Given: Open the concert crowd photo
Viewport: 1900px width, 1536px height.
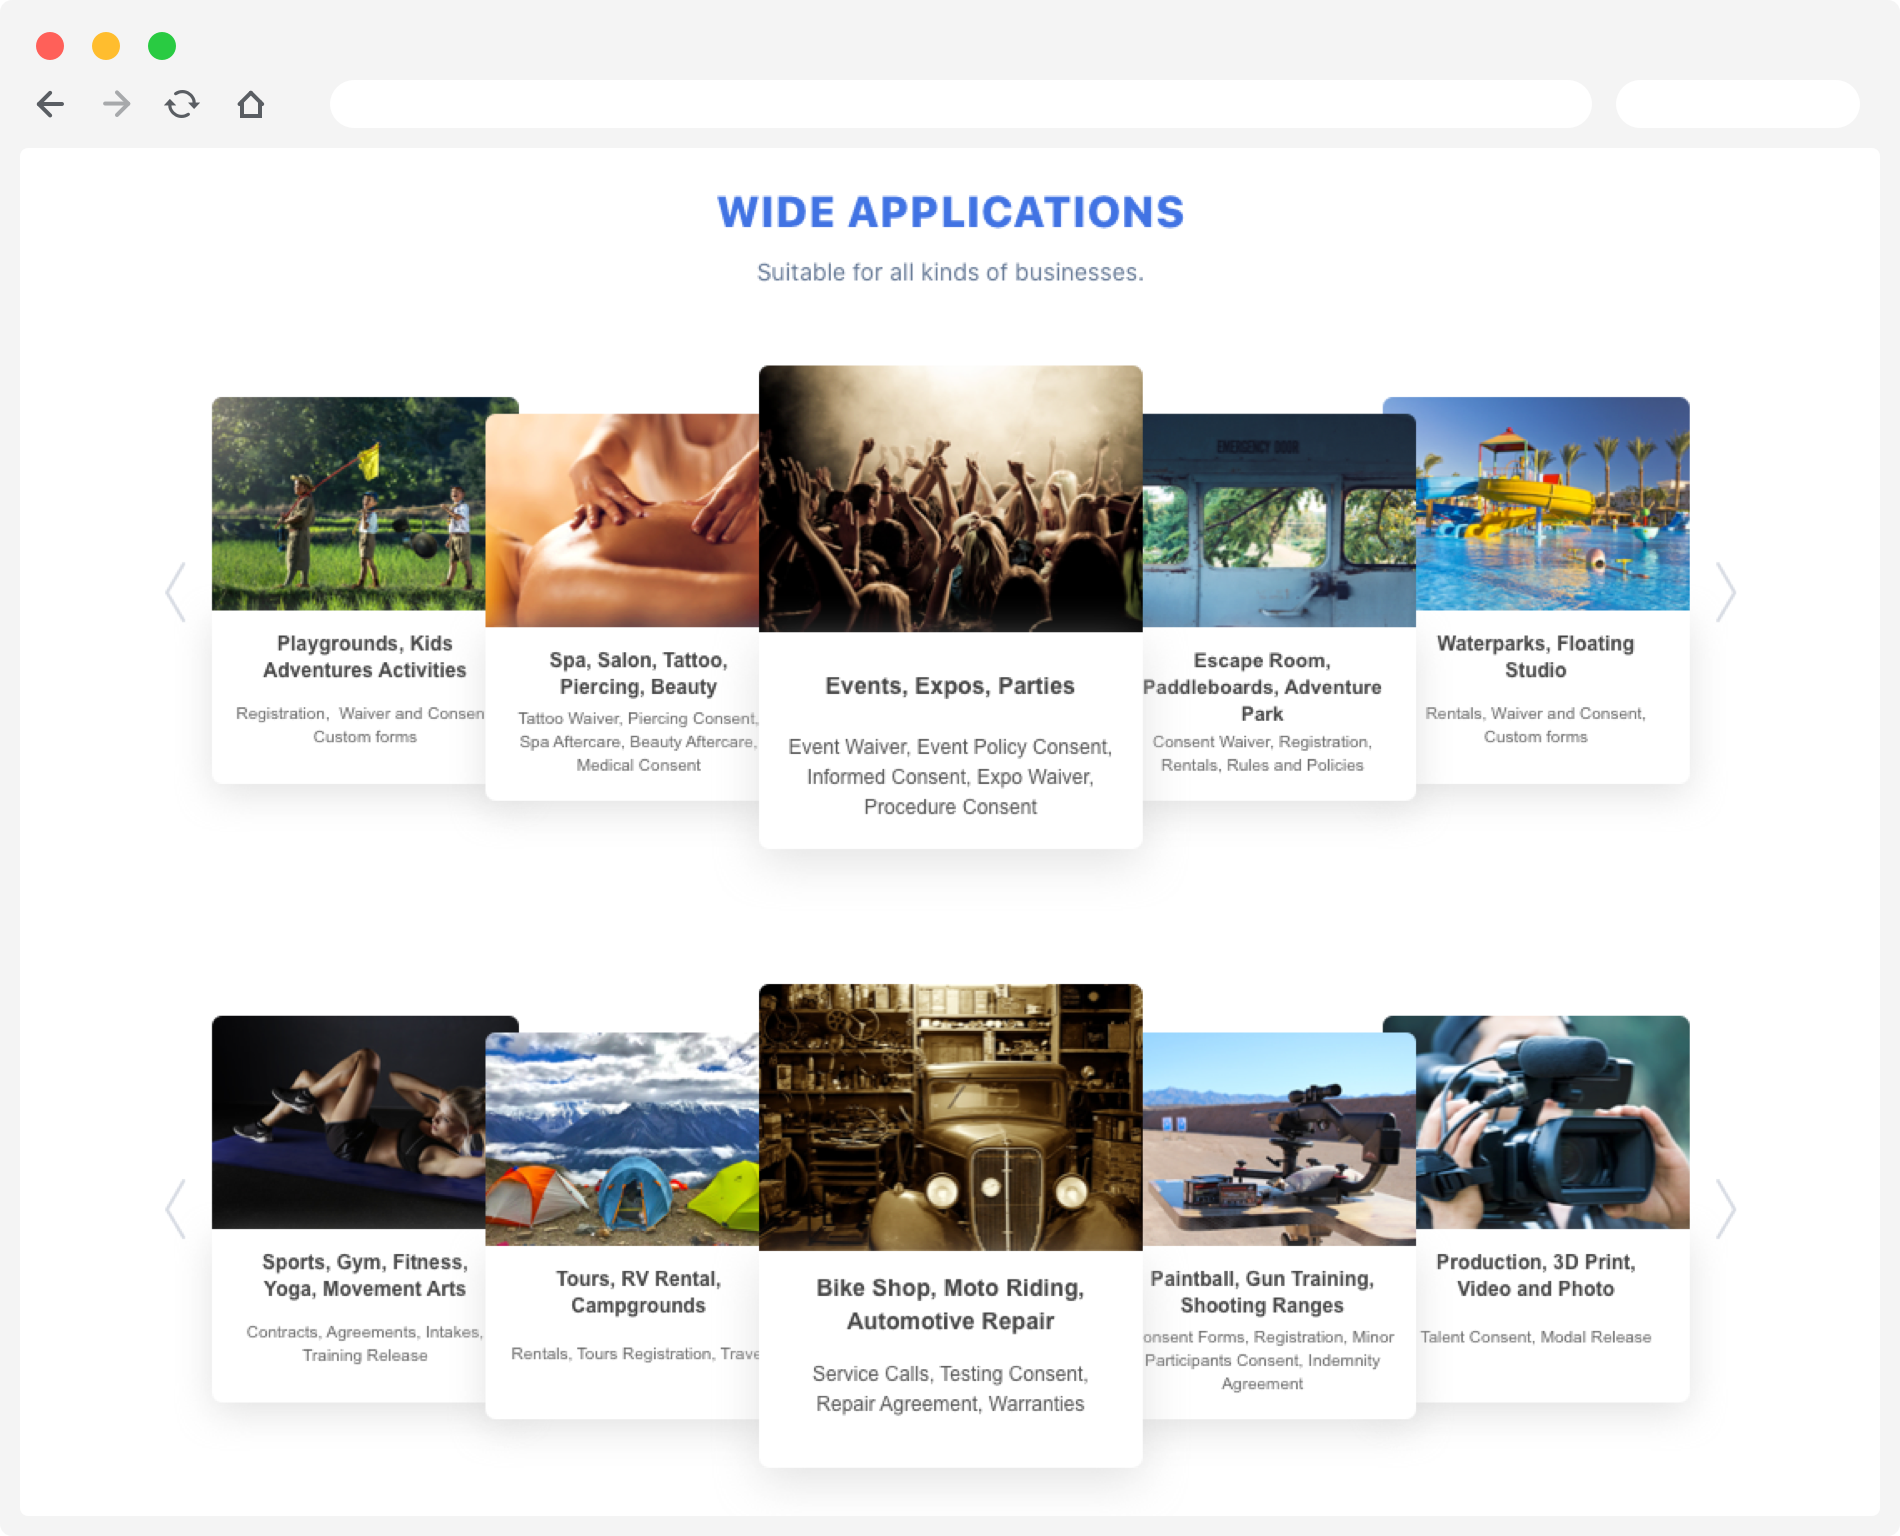Looking at the screenshot, I should [x=950, y=499].
